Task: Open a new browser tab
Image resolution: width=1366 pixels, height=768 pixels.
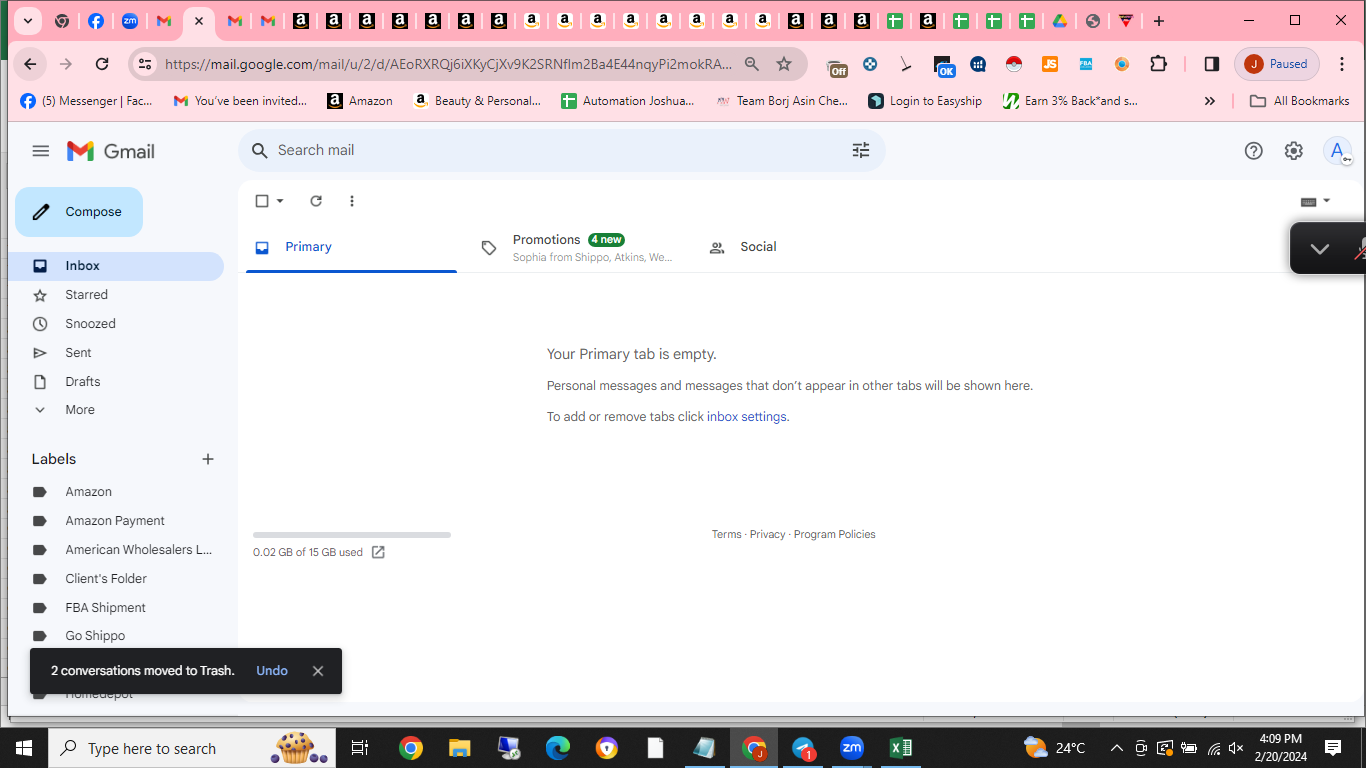Action: [1159, 20]
